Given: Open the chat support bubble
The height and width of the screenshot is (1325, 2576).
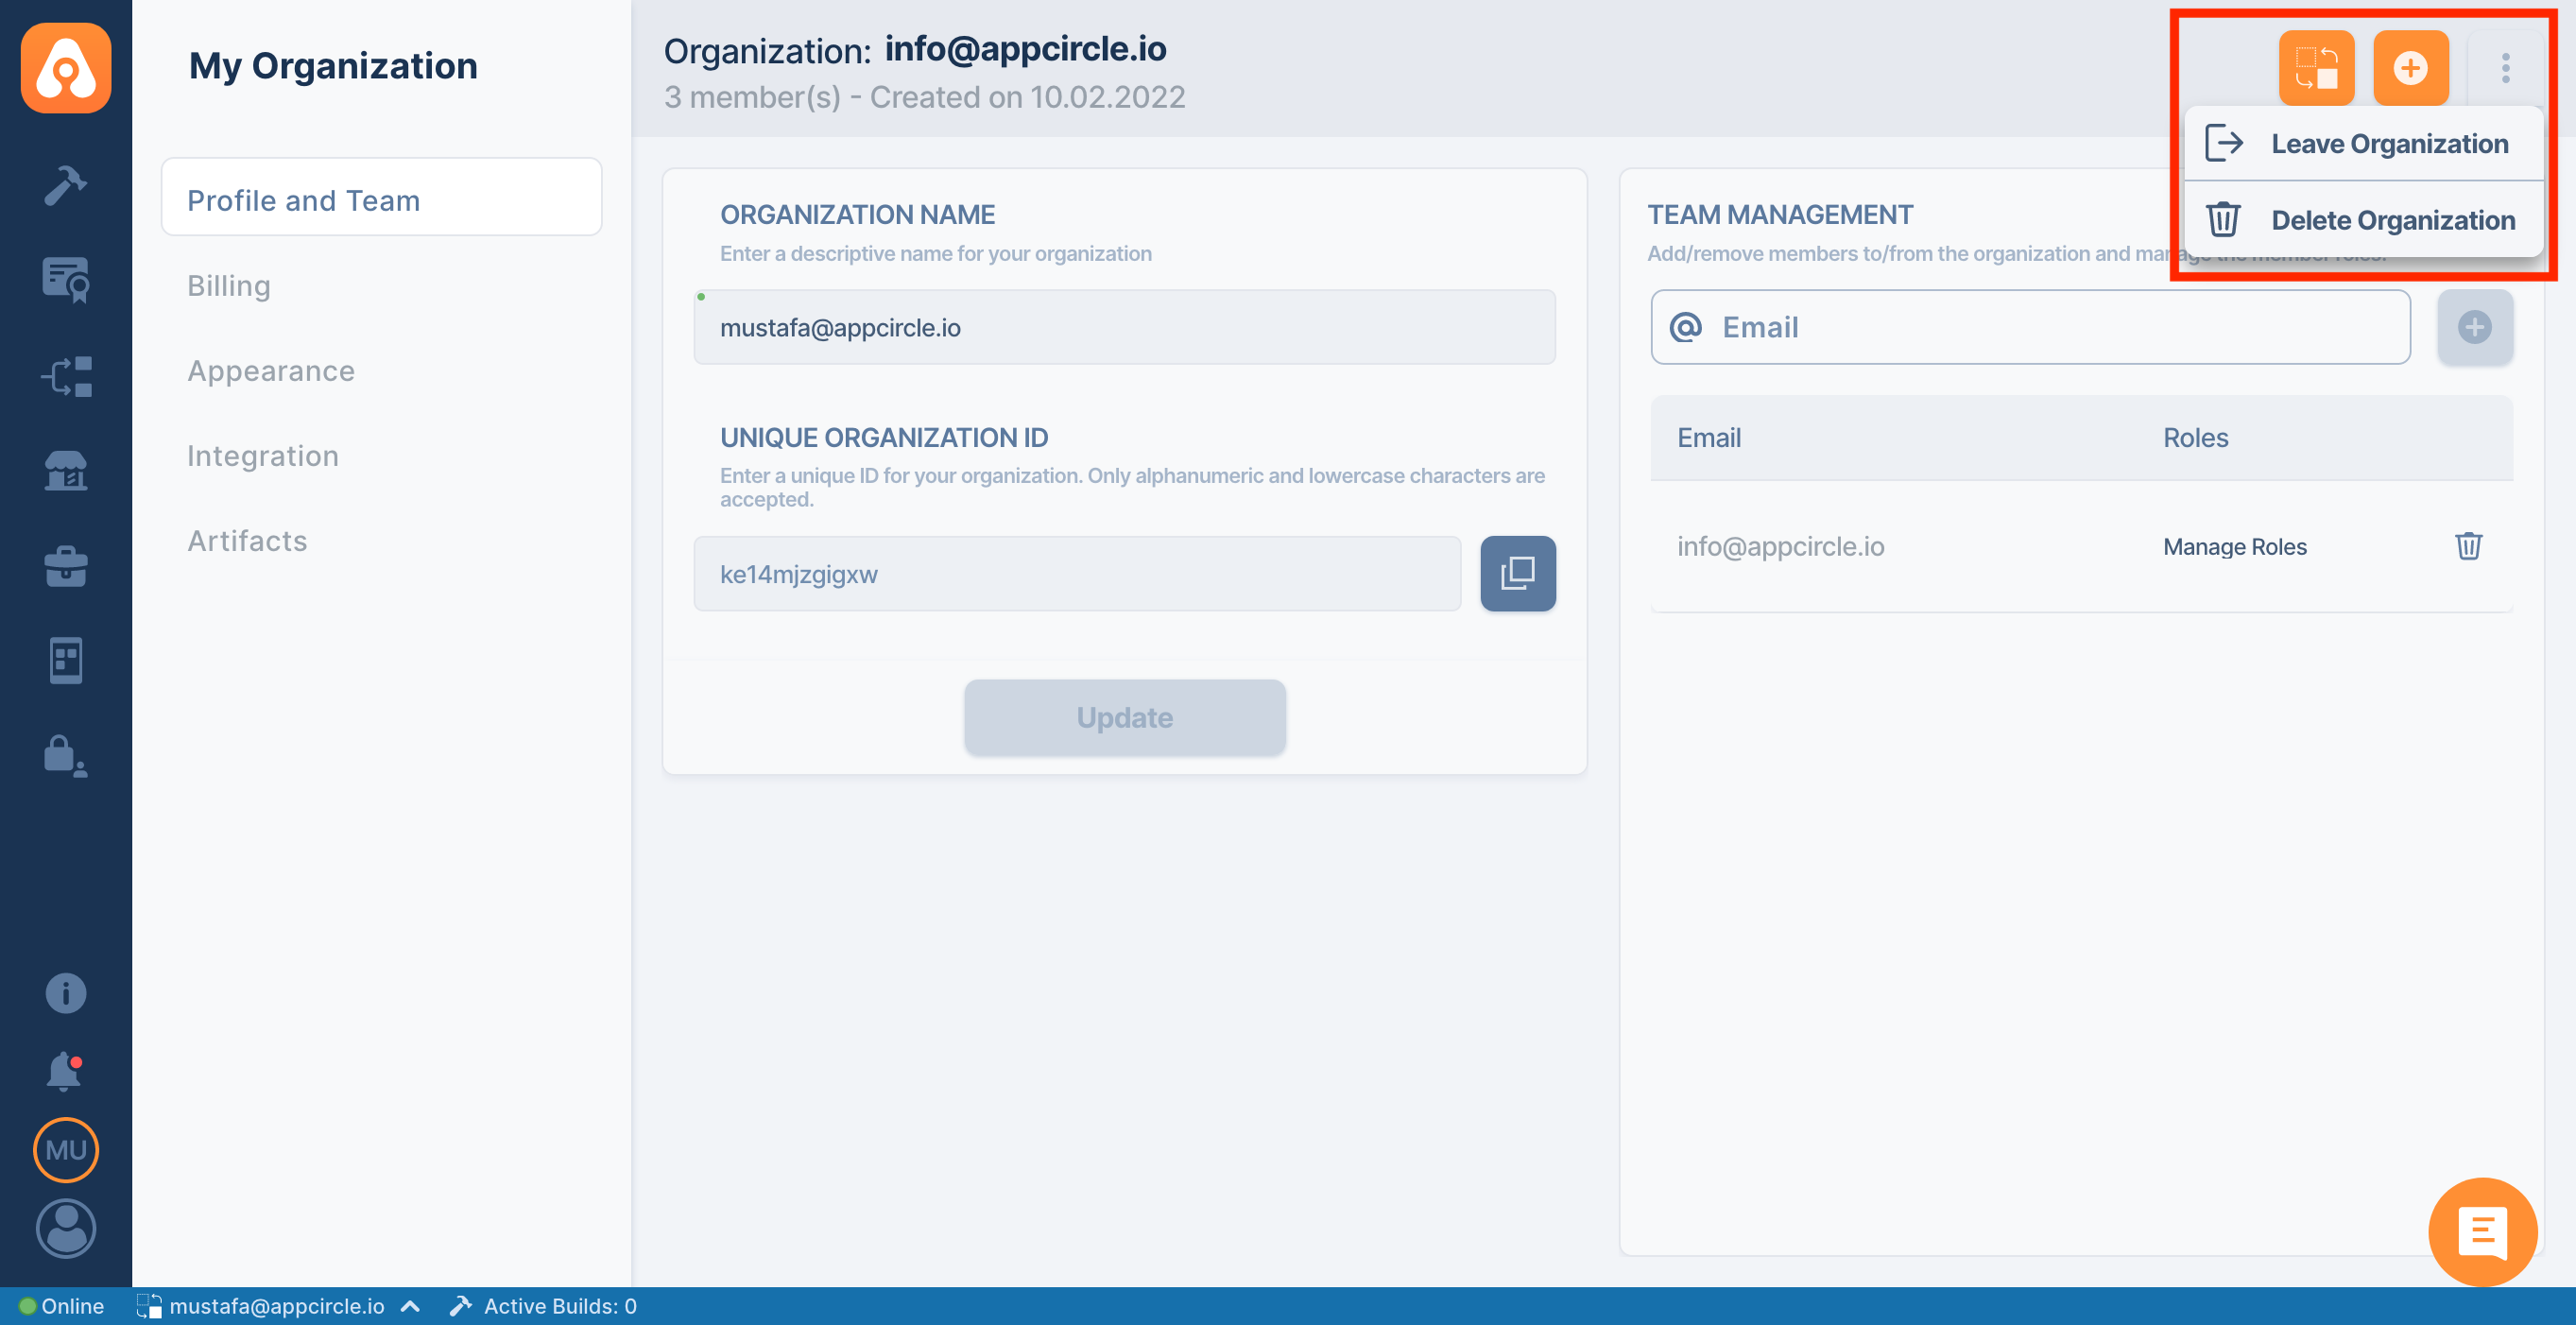Looking at the screenshot, I should [x=2482, y=1231].
